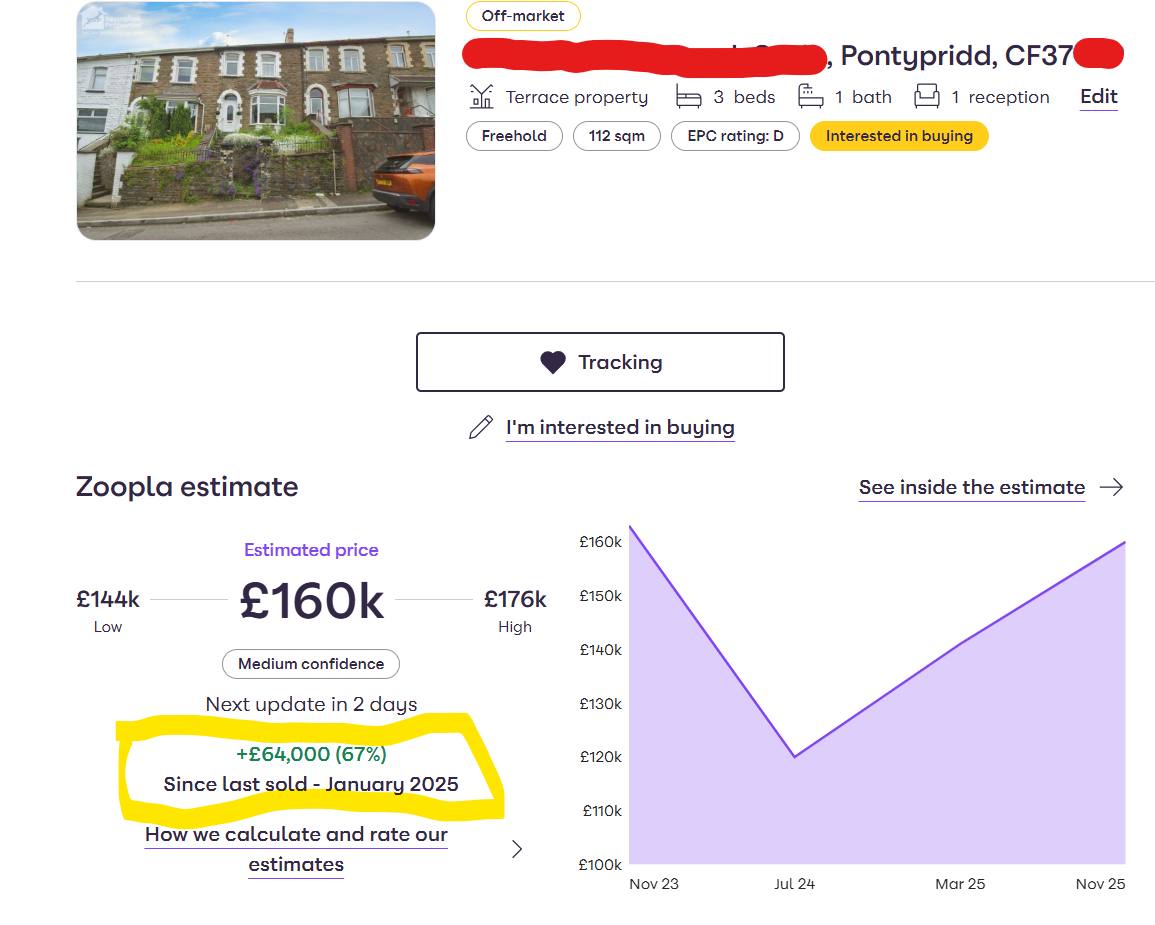
Task: Open I'm interested in buying link
Action: [x=620, y=428]
